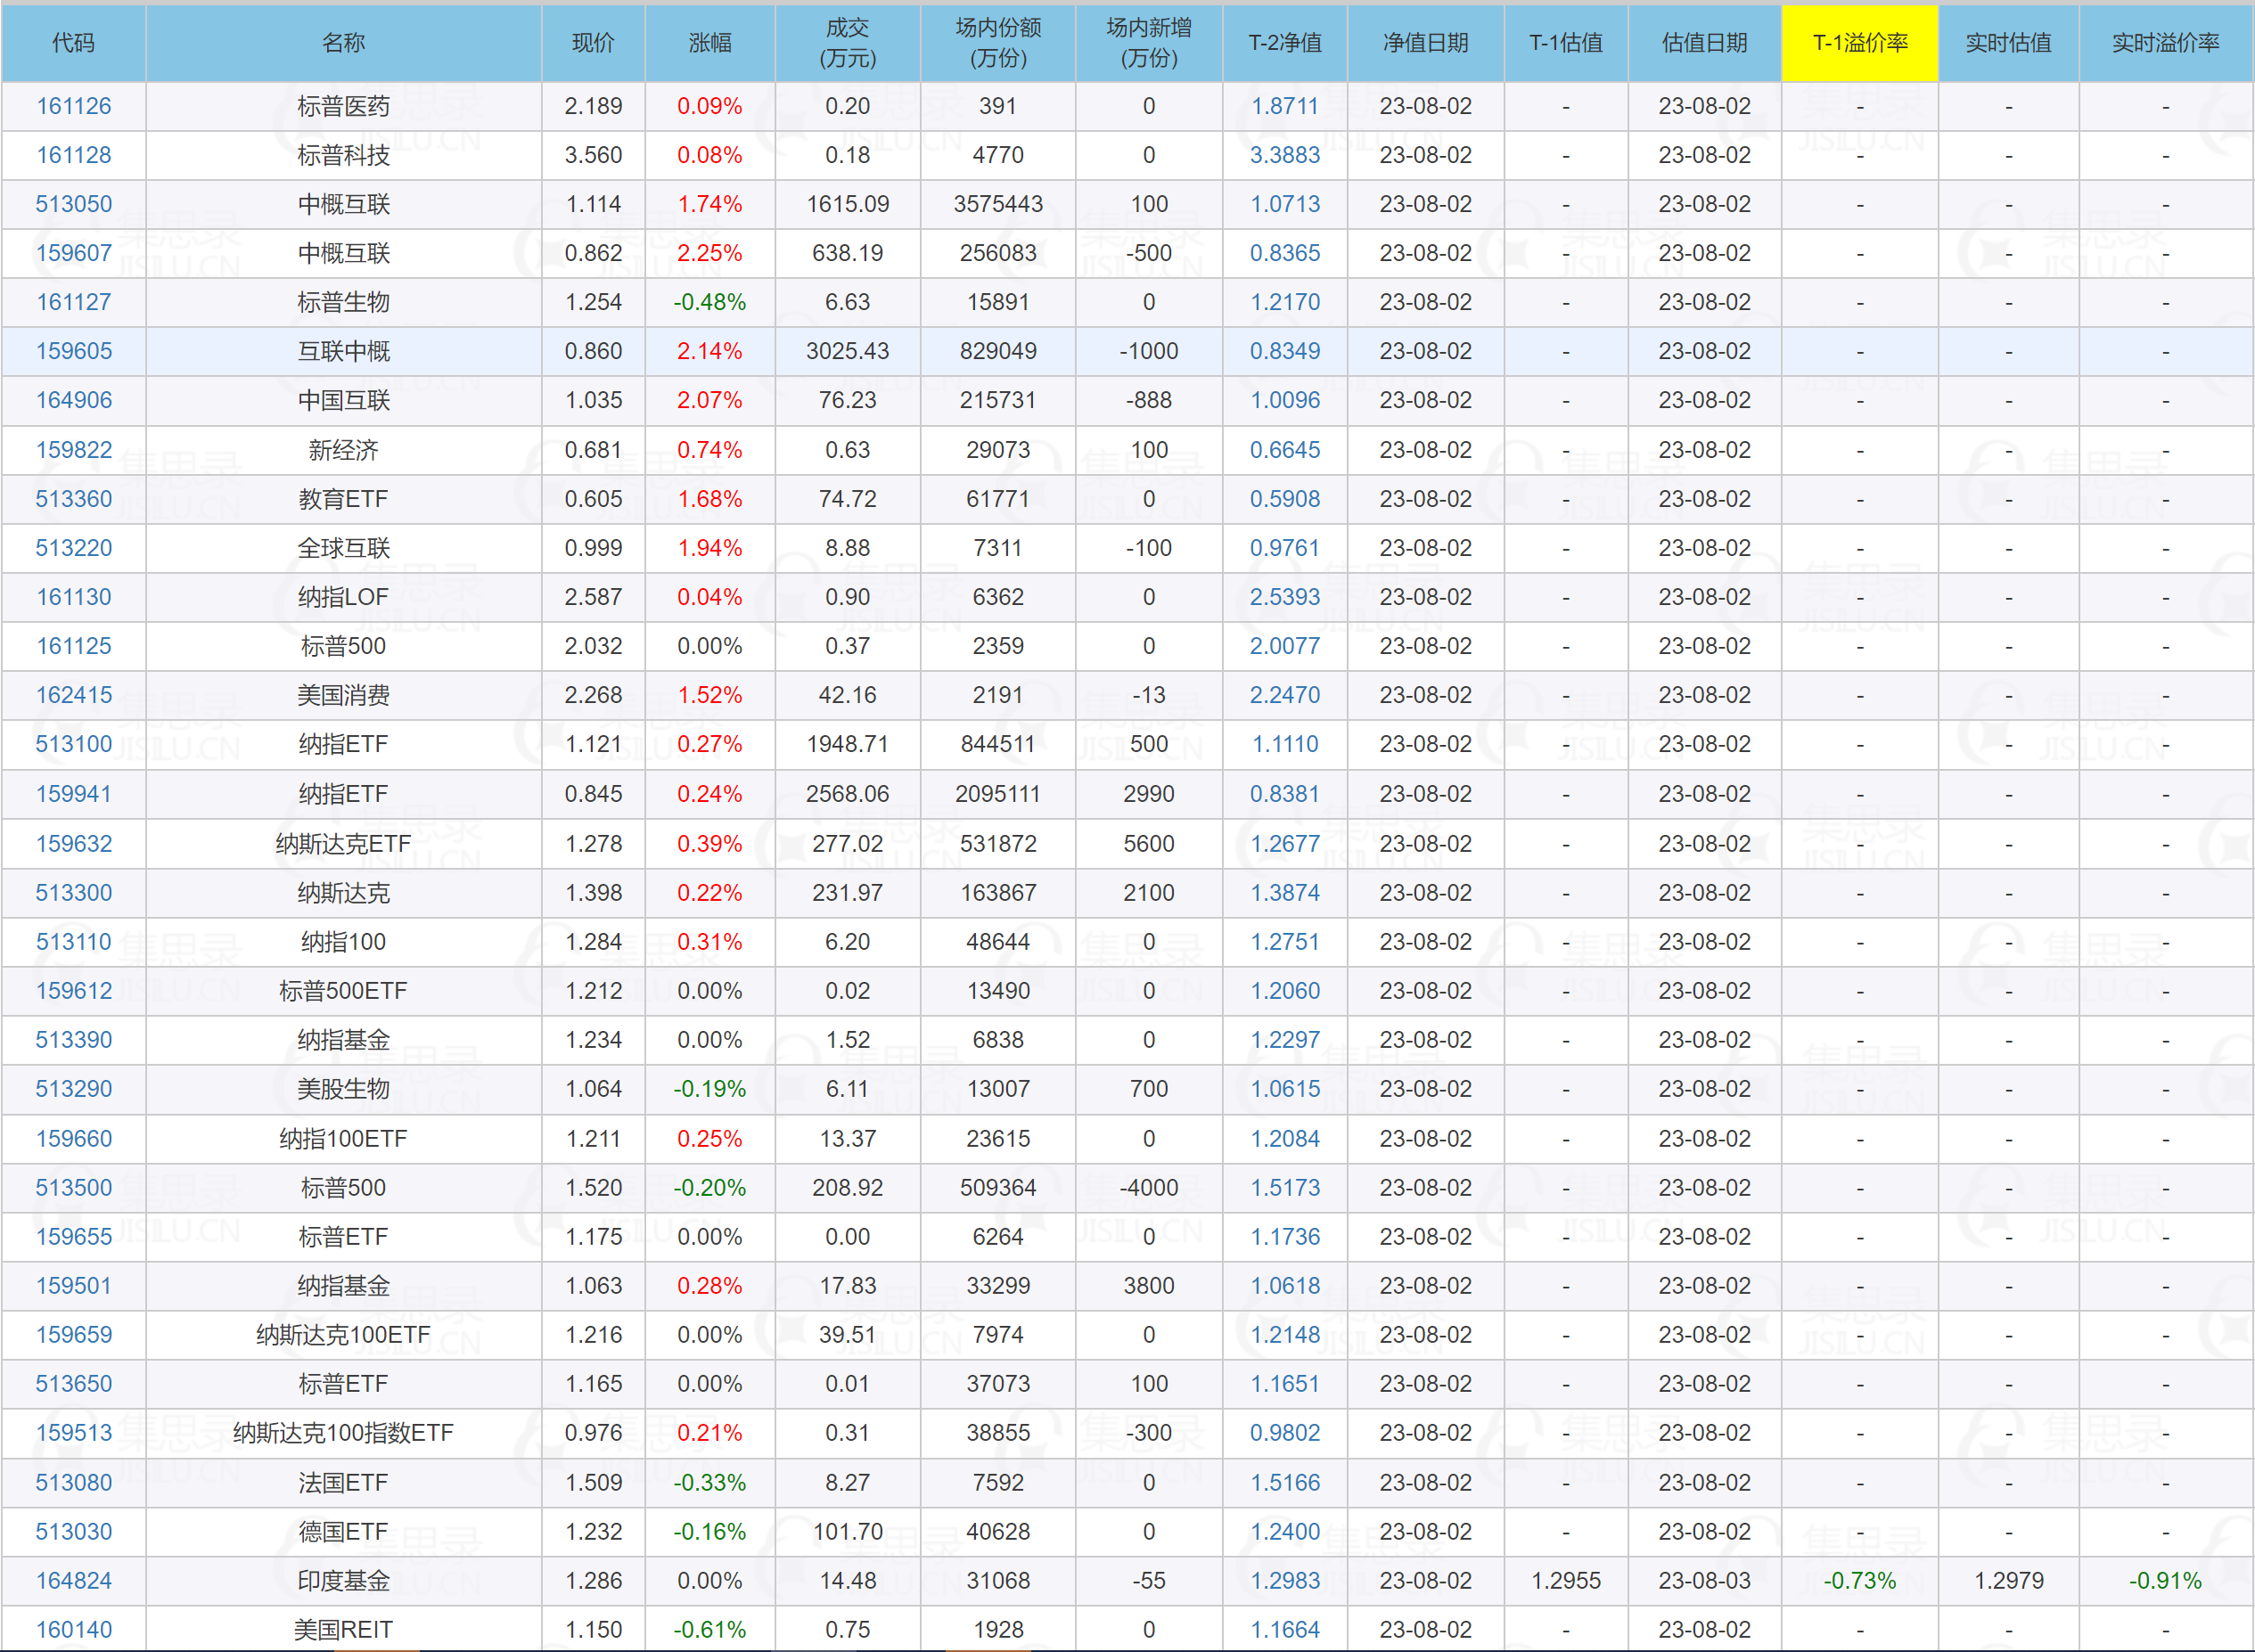Open fund code 161126 link
Screen dimensions: 2255x1652
point(74,106)
